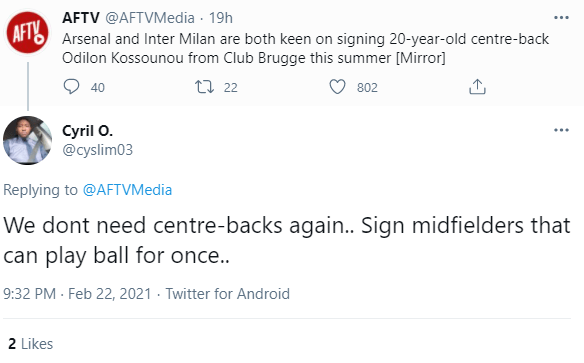This screenshot has width=584, height=363.
Task: Open the @AFTVMedia handle in tweet header
Action: point(150,17)
